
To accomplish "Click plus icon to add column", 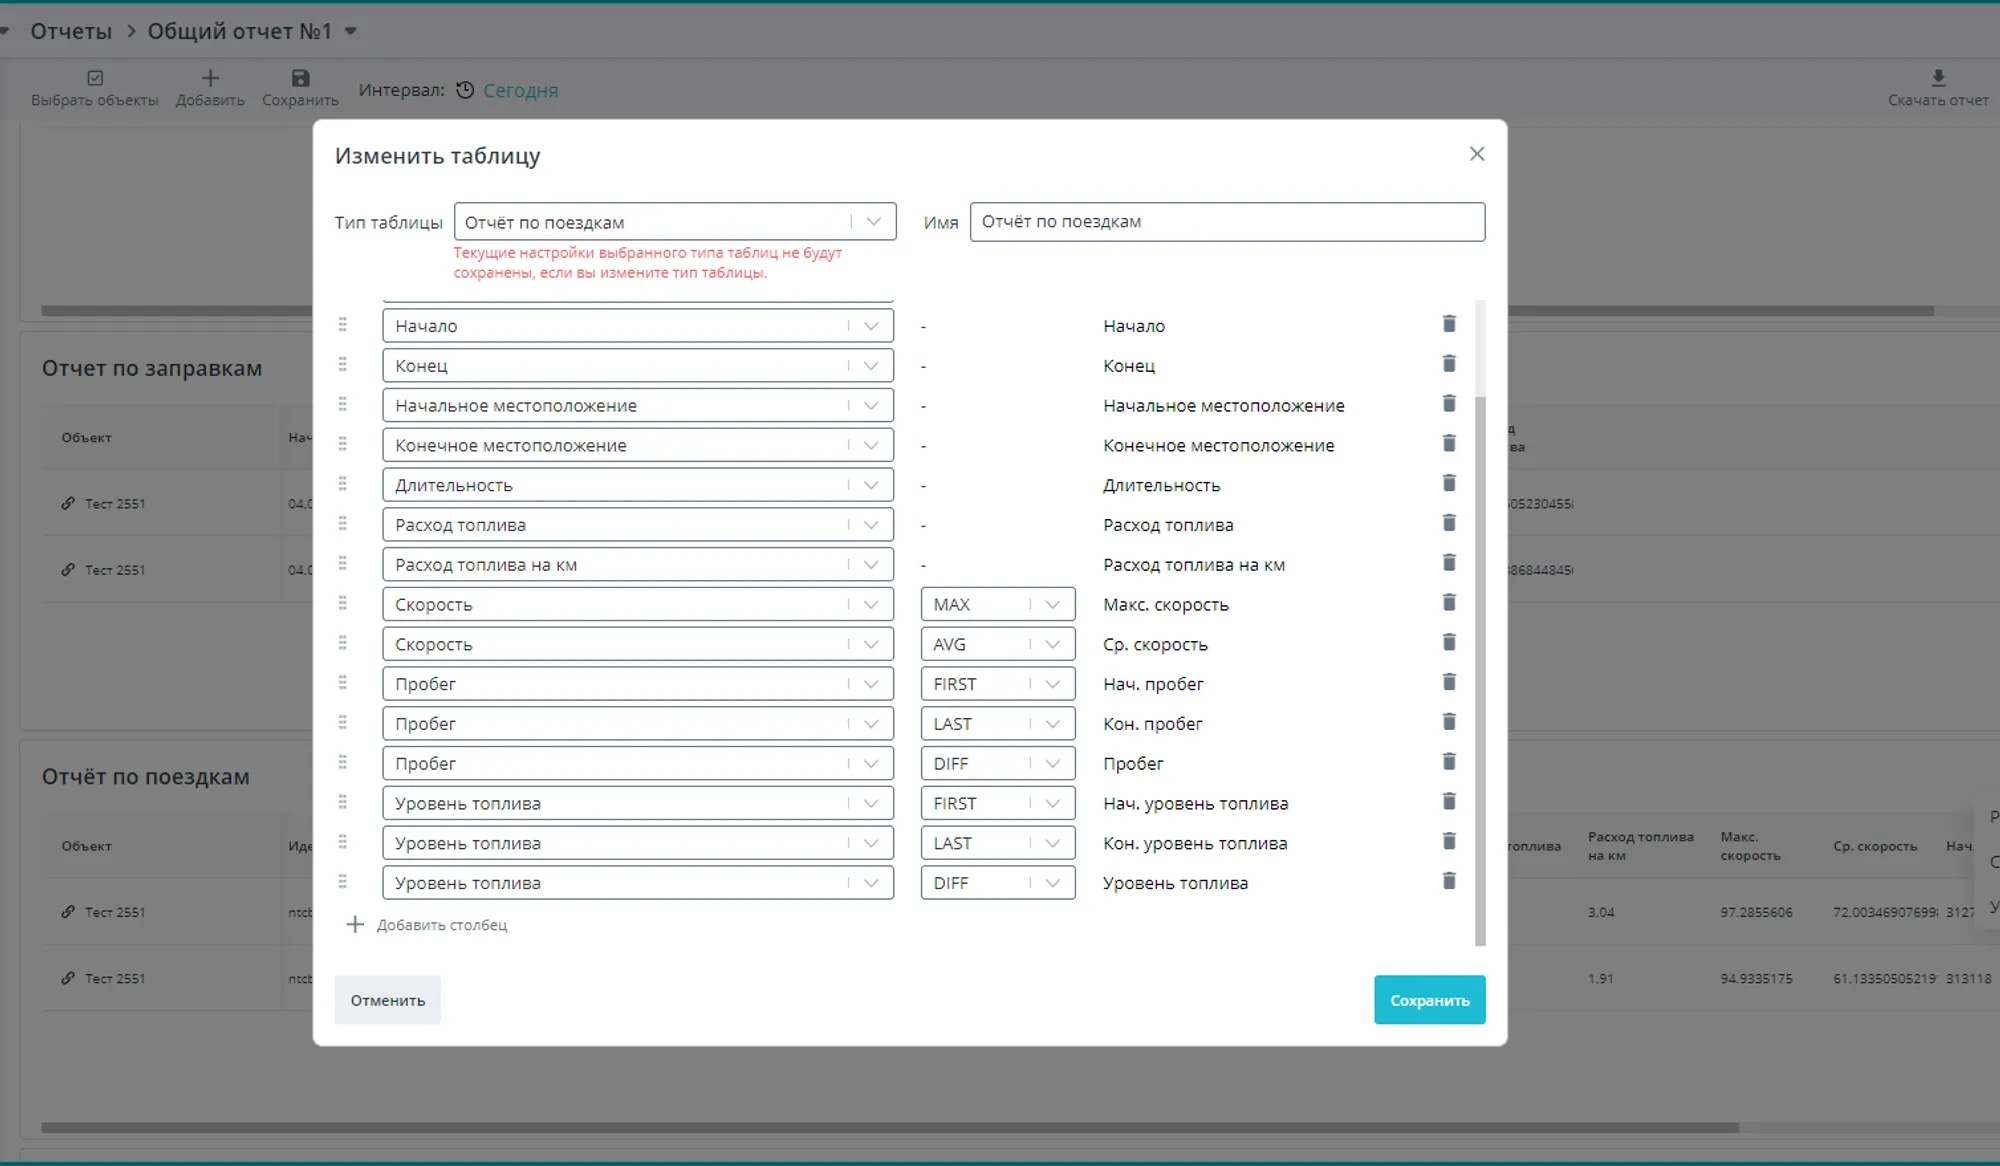I will tap(354, 925).
